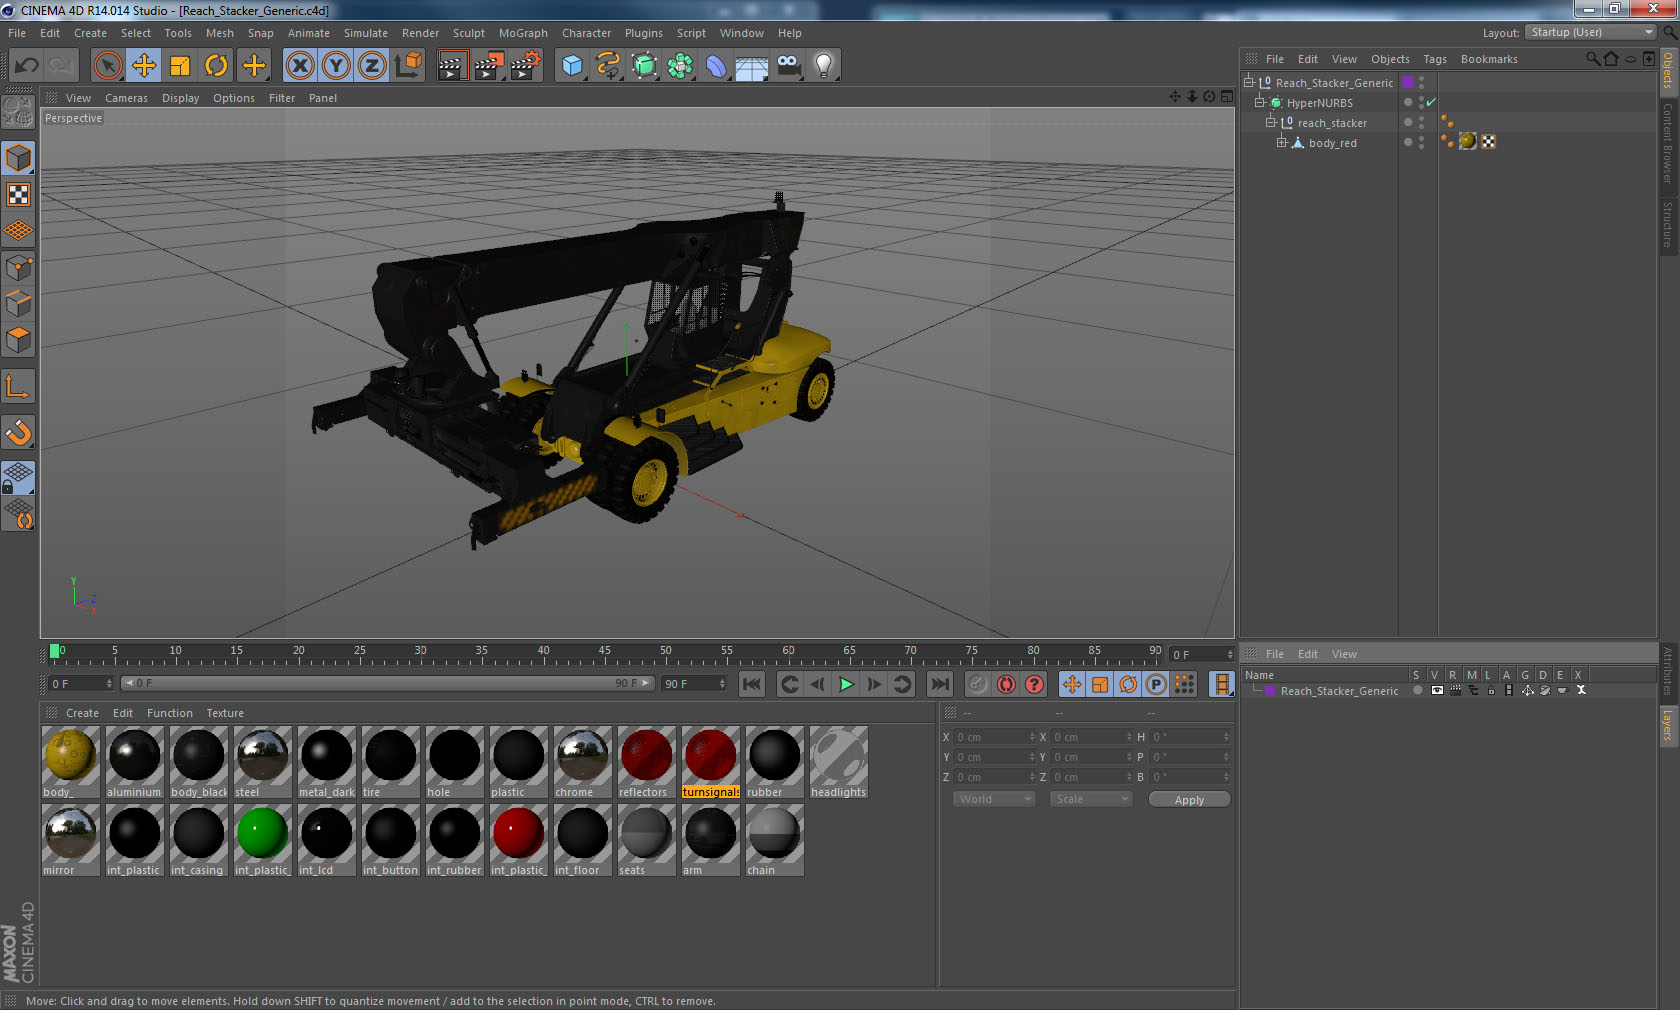
Task: Select the turnsignals material swatch
Action: 711,762
